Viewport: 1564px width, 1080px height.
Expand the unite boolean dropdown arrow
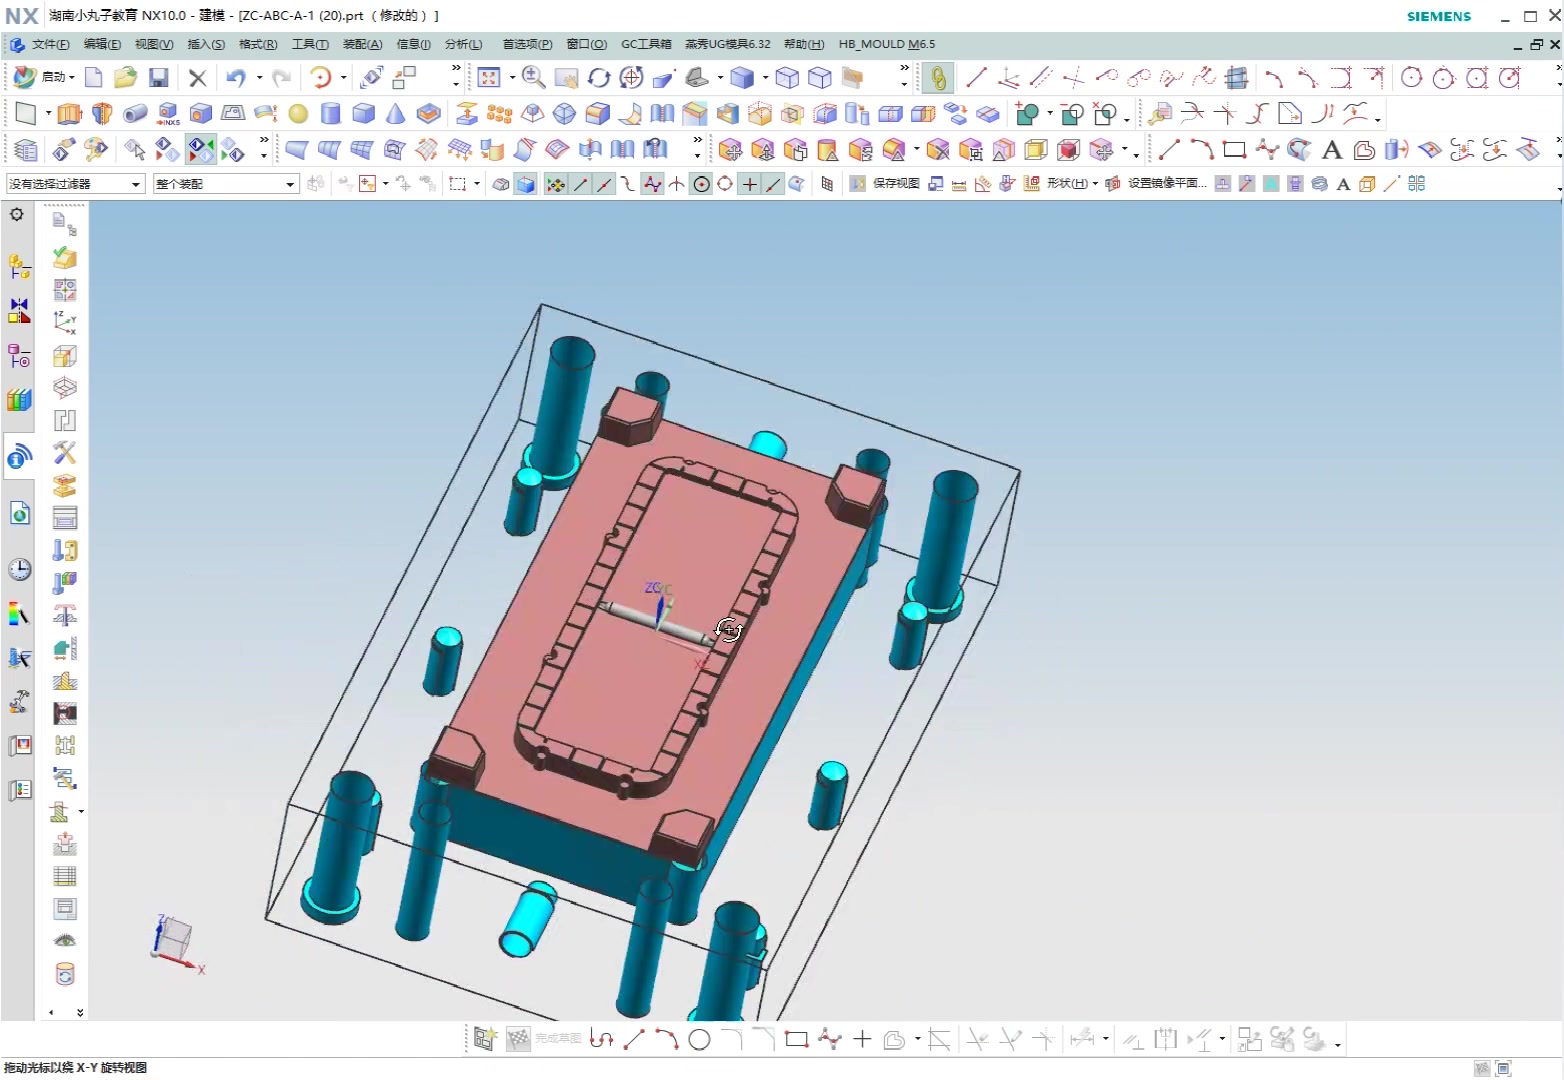coord(1048,114)
